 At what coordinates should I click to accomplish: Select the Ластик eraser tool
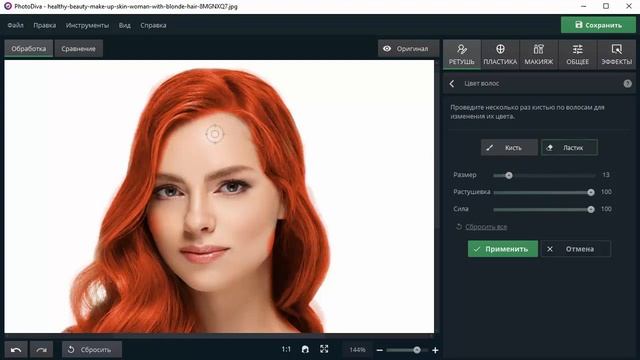(569, 148)
